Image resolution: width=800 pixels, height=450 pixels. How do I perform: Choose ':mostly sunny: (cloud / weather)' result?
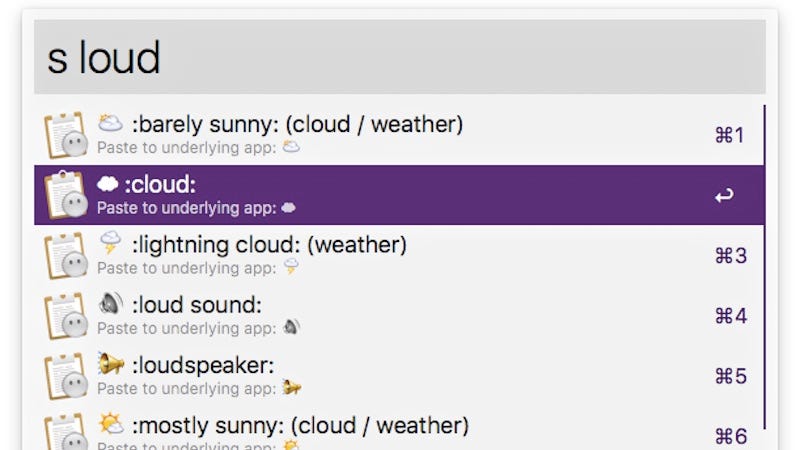399,428
